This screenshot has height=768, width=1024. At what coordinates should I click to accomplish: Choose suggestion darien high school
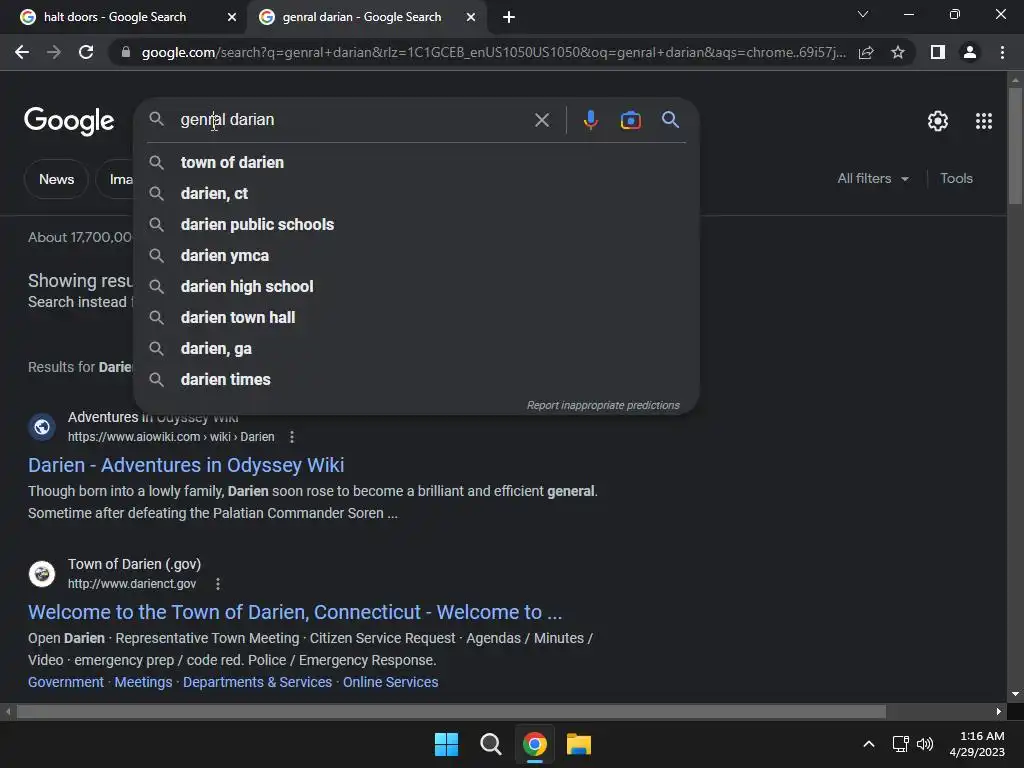[417, 286]
